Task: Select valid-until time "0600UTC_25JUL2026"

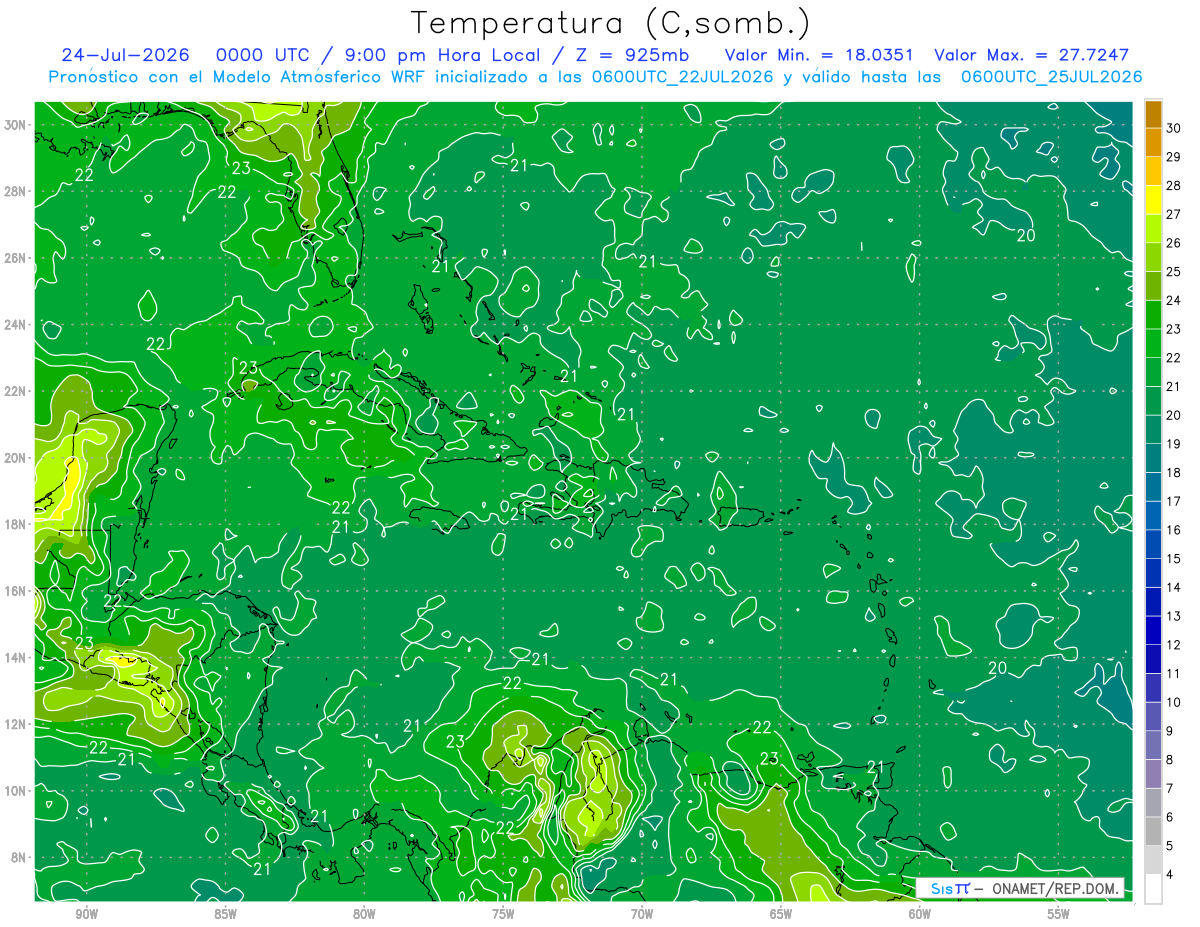Action: 1052,76
